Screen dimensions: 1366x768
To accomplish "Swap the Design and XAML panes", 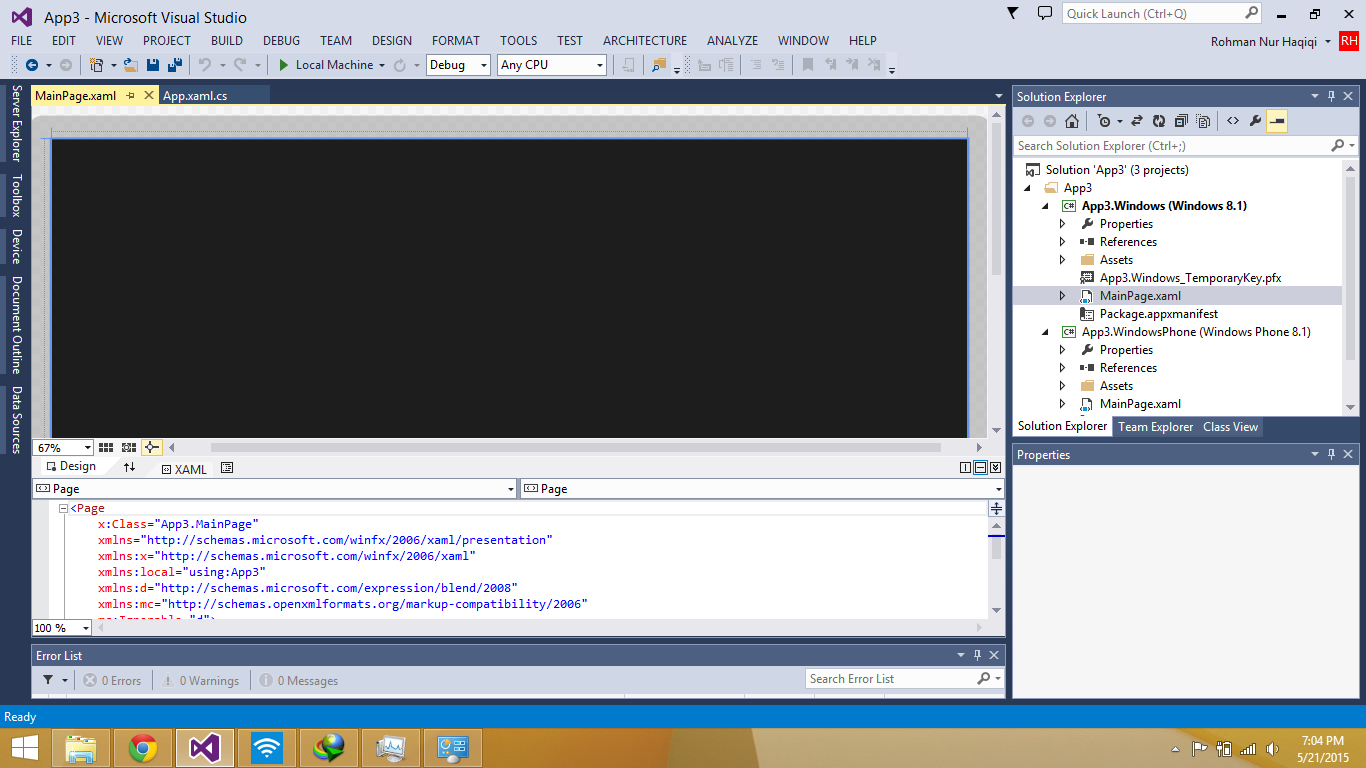I will [129, 467].
